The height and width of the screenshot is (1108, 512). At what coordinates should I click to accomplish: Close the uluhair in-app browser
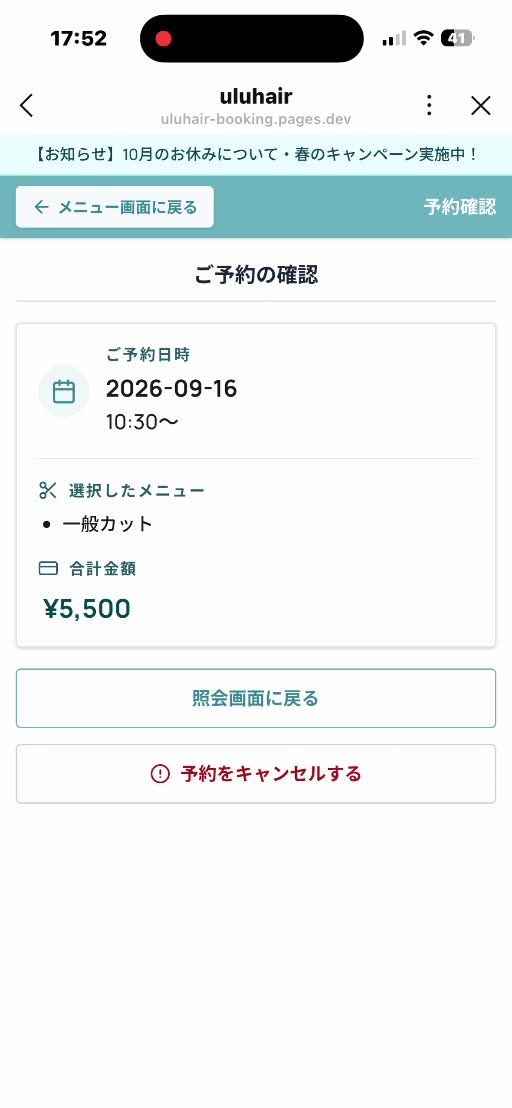tap(481, 105)
